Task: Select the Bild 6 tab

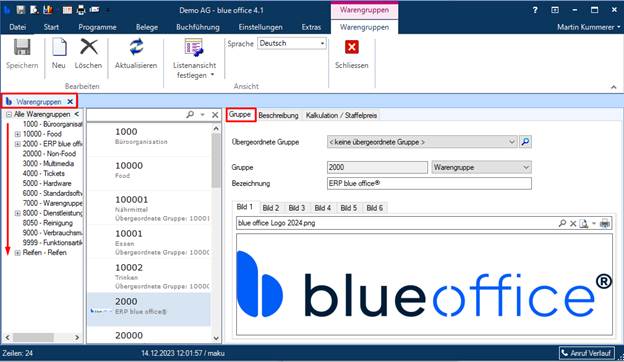Action: (x=374, y=208)
